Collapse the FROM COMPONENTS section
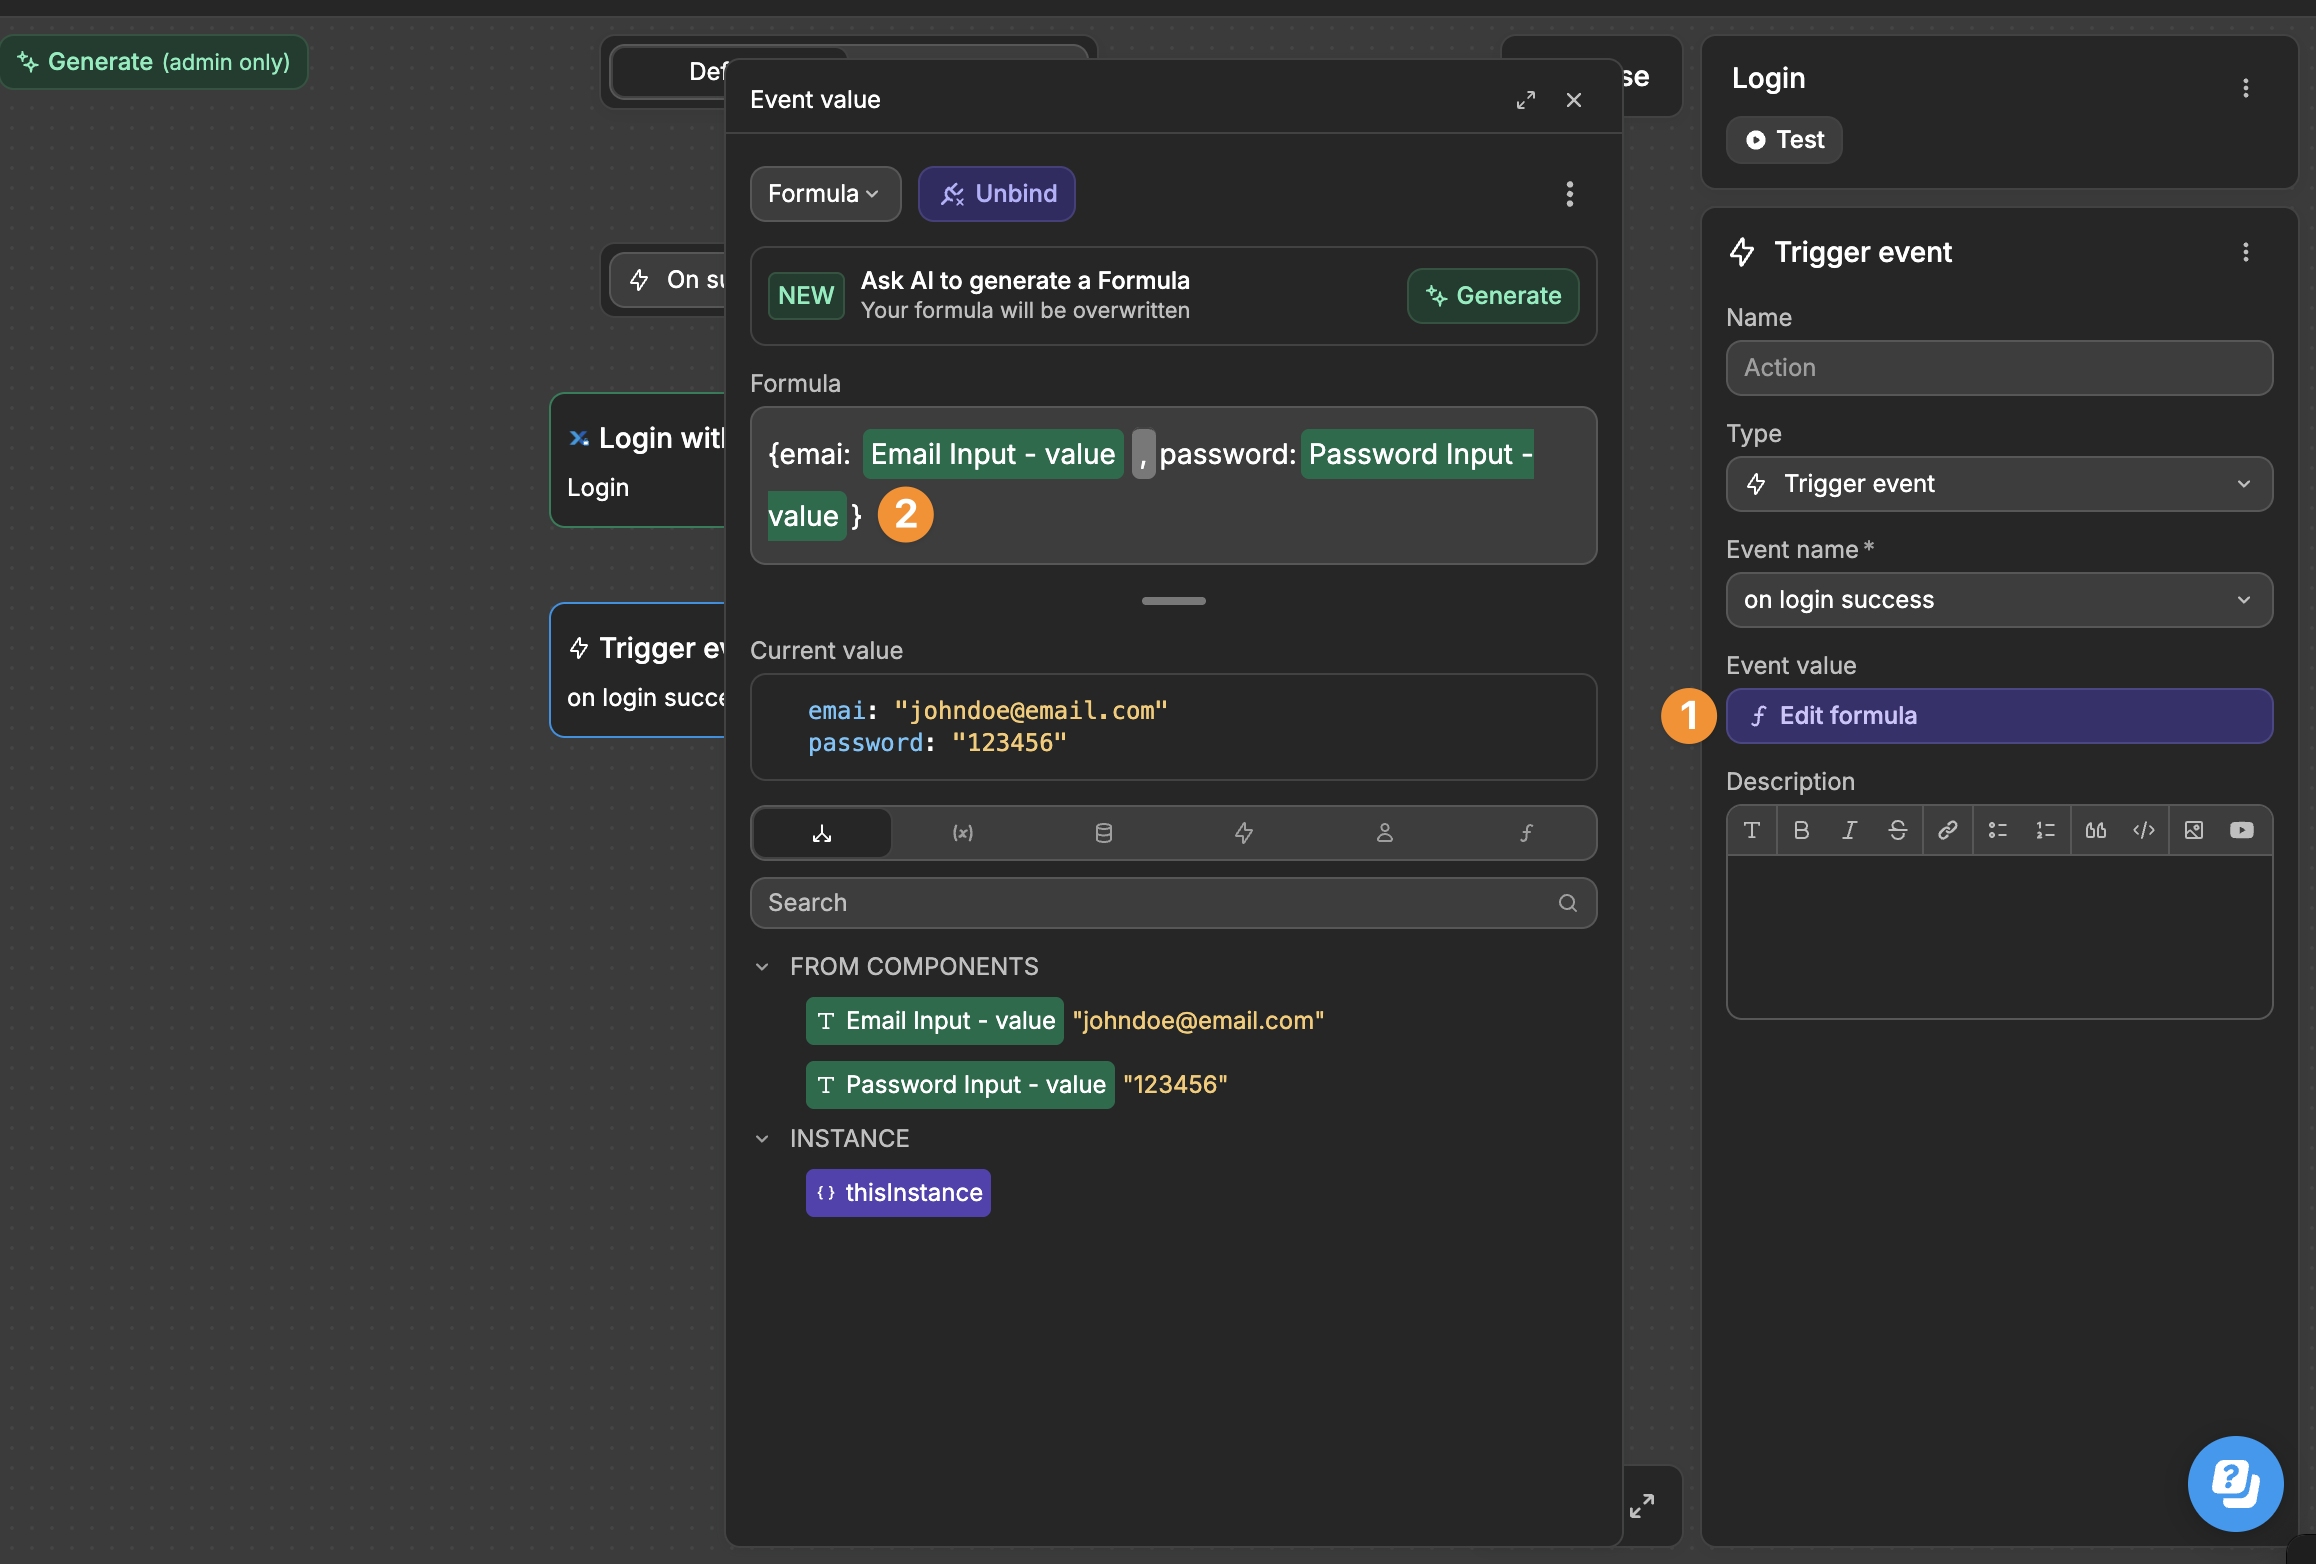Viewport: 2316px width, 1564px height. (x=762, y=967)
